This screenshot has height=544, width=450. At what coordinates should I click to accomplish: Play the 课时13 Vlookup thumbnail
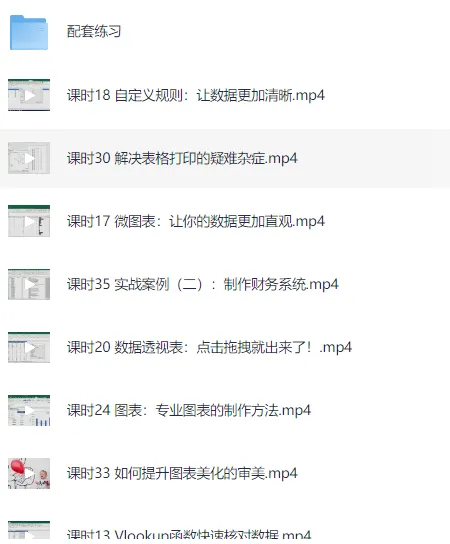pos(29,530)
